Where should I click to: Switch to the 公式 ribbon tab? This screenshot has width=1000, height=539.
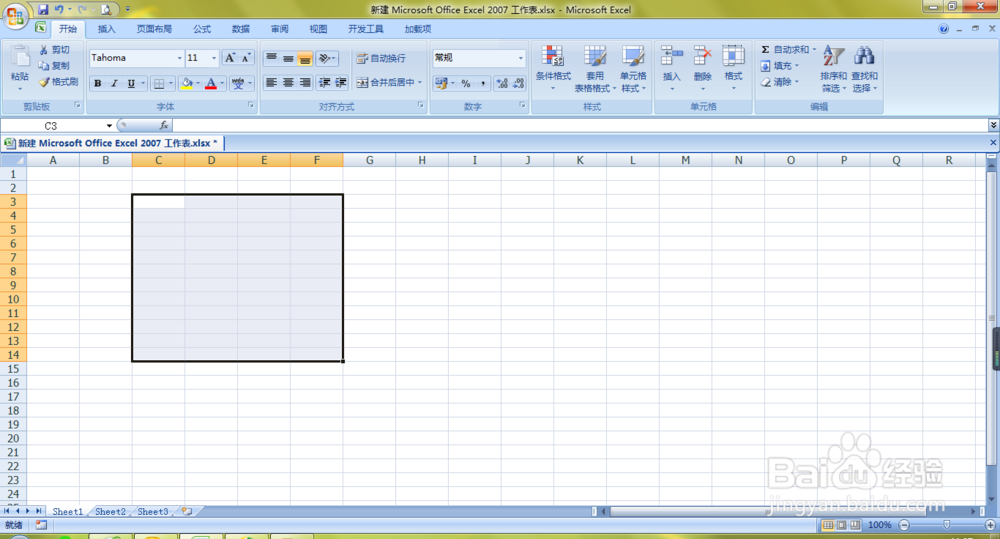pyautogui.click(x=202, y=29)
